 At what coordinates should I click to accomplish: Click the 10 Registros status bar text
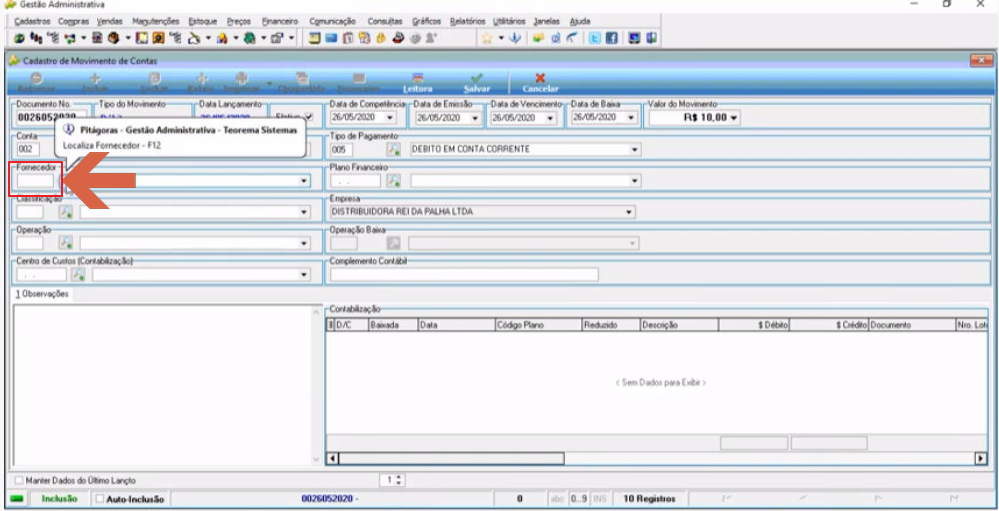point(649,499)
